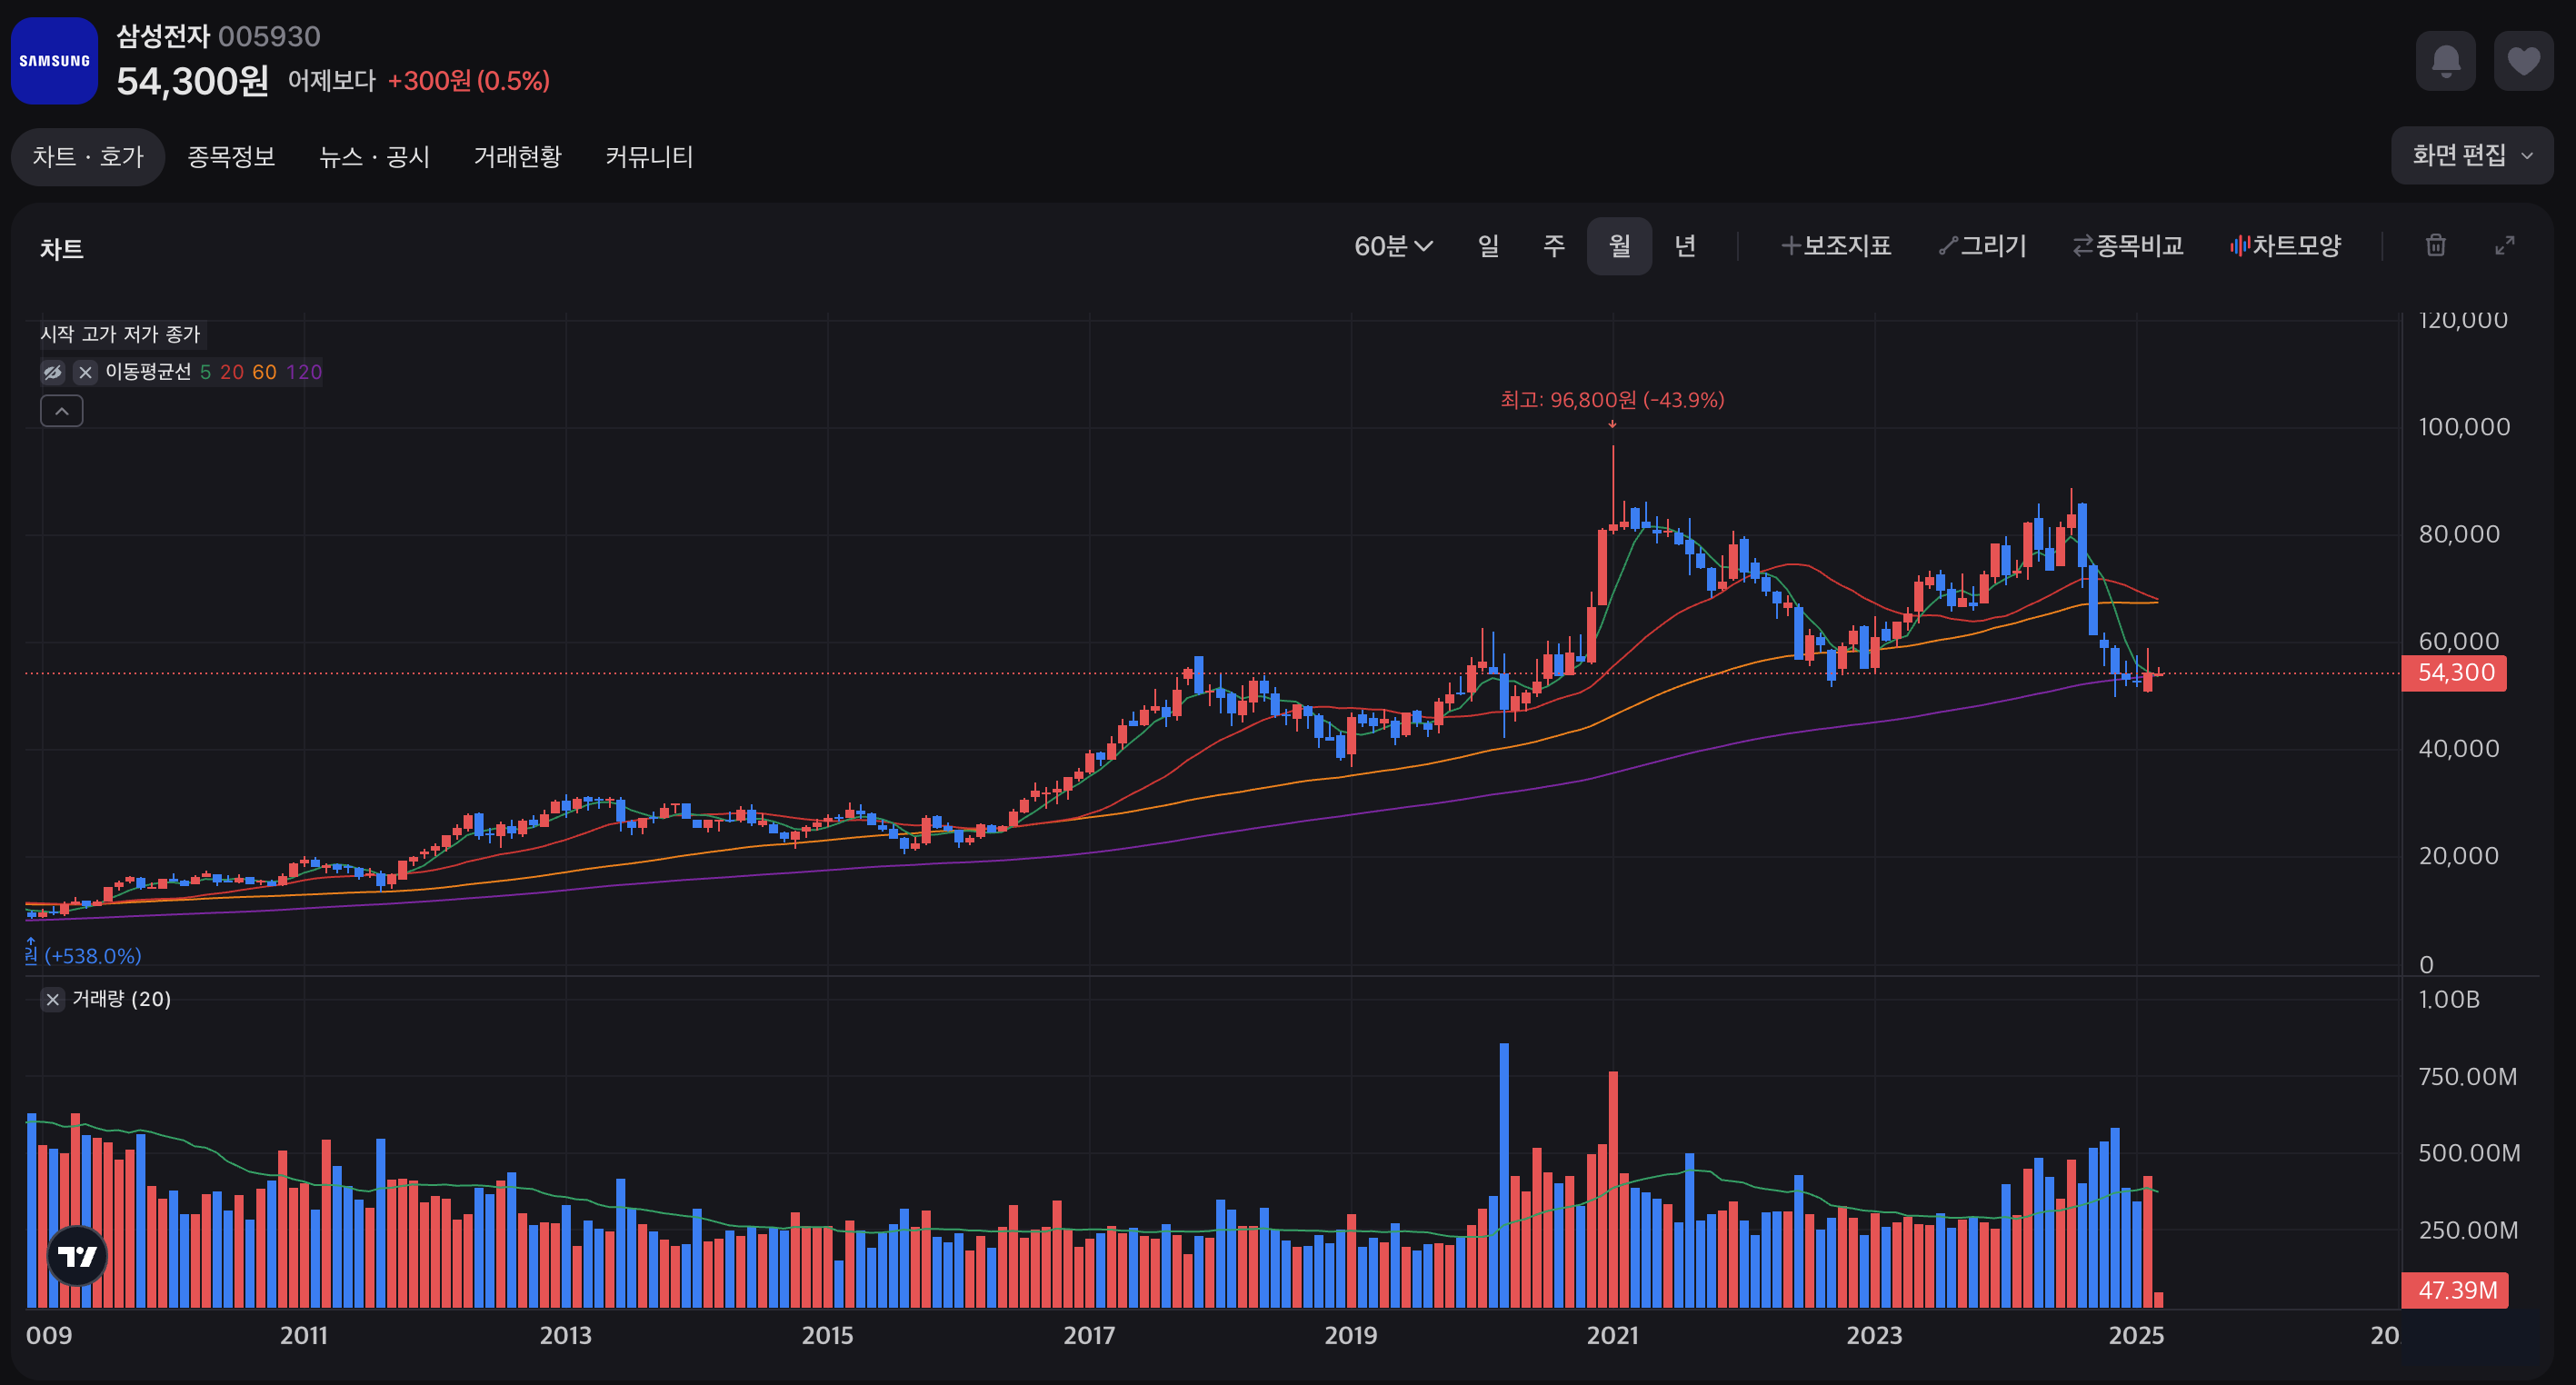The height and width of the screenshot is (1385, 2576).
Task: Switch chart to daily (일) interval
Action: coord(1488,246)
